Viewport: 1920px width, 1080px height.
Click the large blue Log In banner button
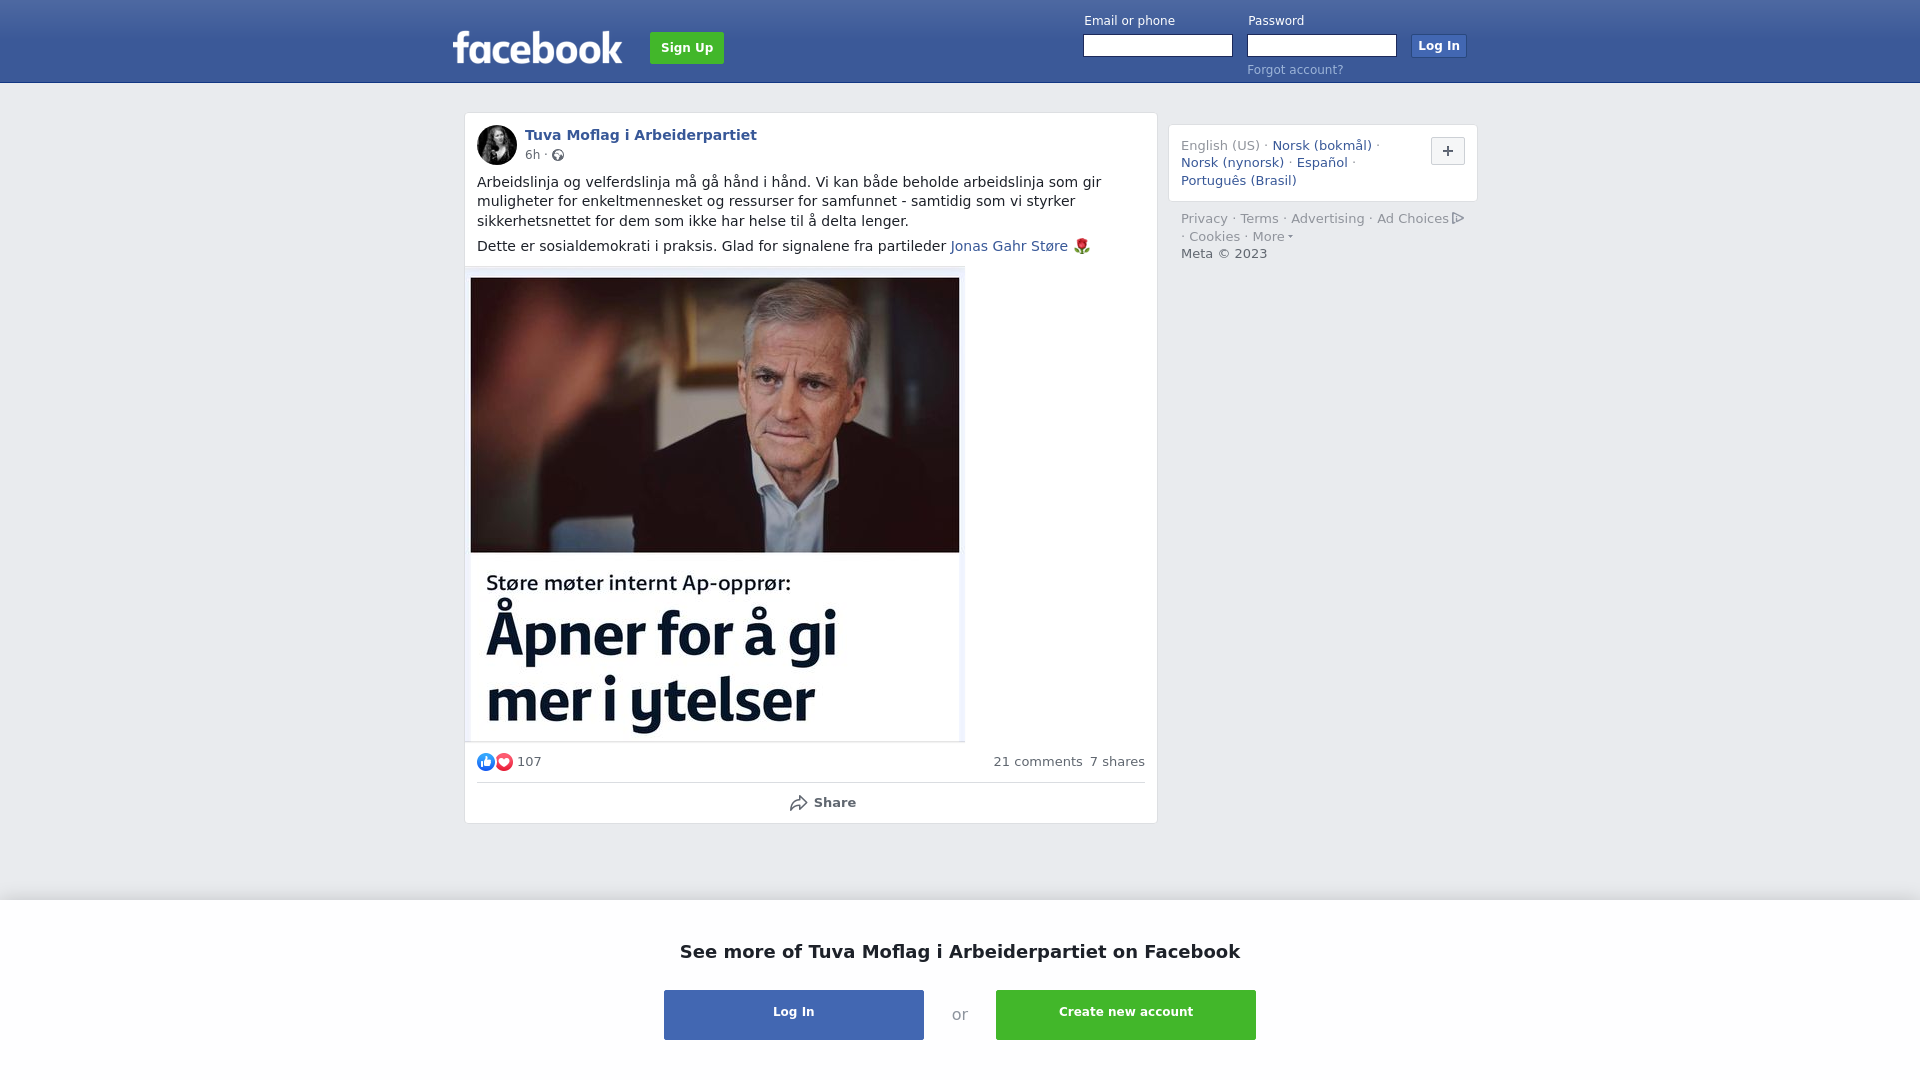[794, 1015]
